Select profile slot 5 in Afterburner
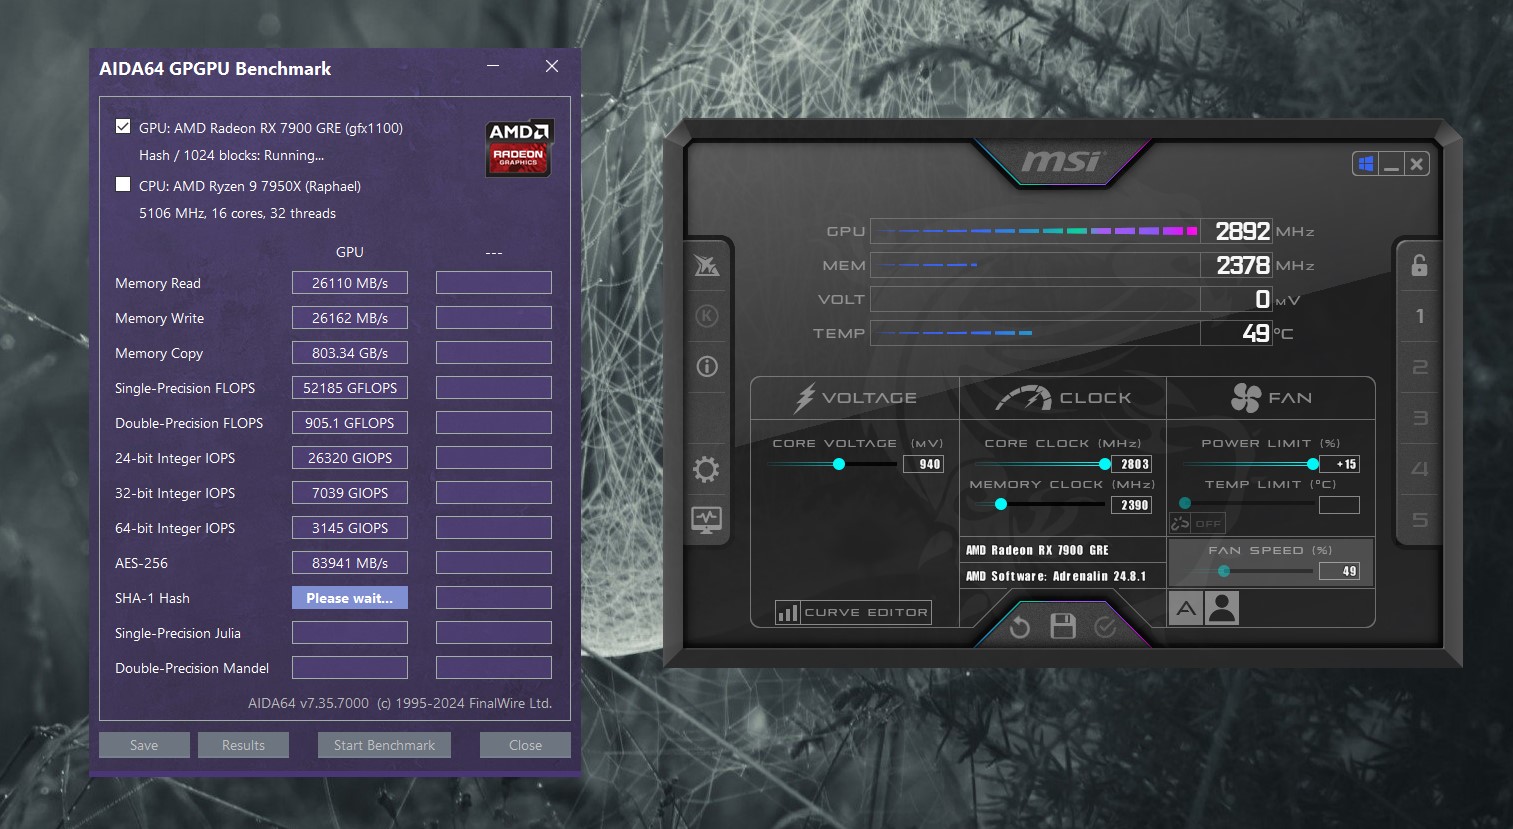This screenshot has height=829, width=1513. tap(1419, 520)
